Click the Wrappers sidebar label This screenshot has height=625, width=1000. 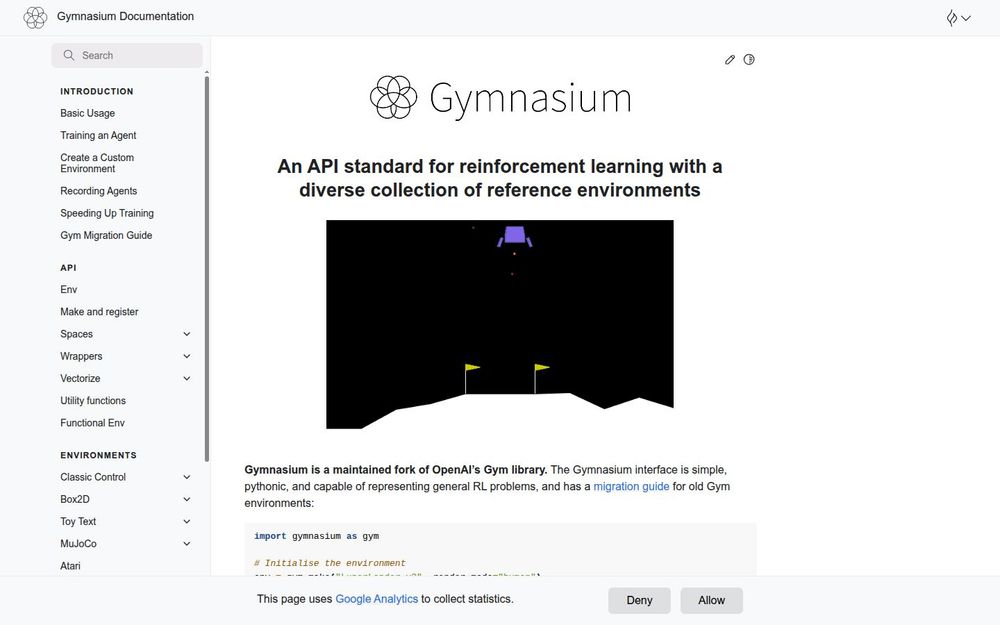tap(81, 357)
